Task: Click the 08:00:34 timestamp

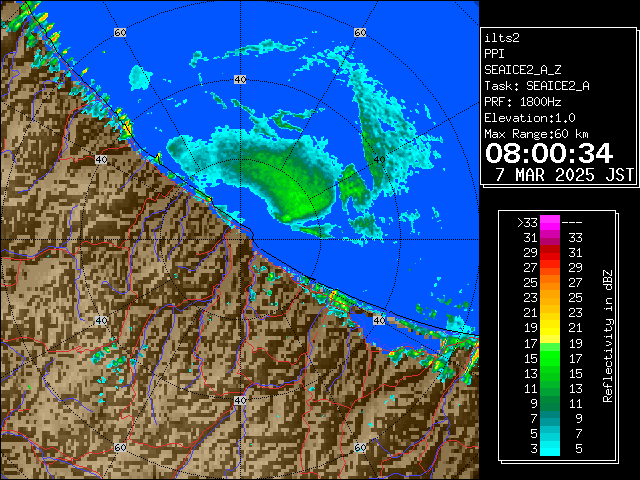Action: click(549, 153)
